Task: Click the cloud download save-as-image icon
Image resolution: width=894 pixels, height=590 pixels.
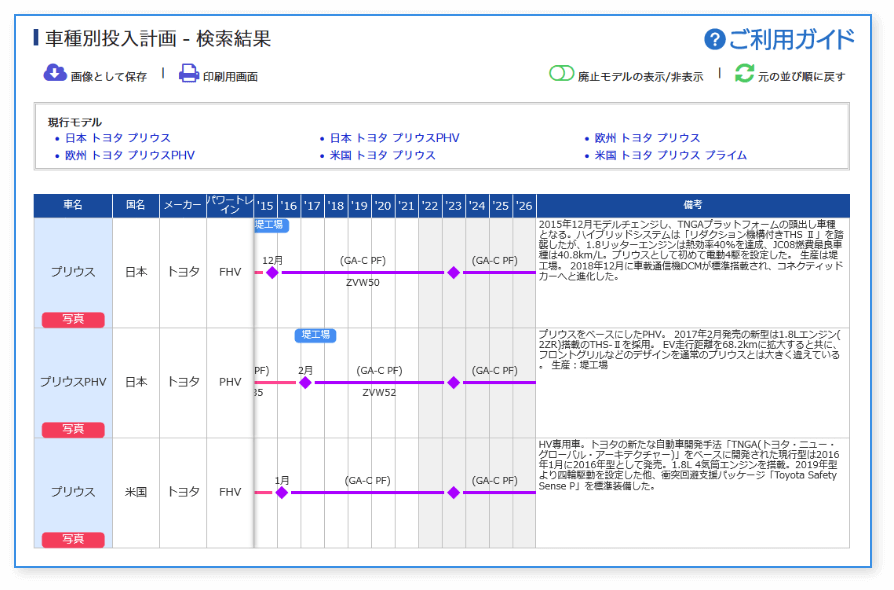Action: [x=55, y=74]
